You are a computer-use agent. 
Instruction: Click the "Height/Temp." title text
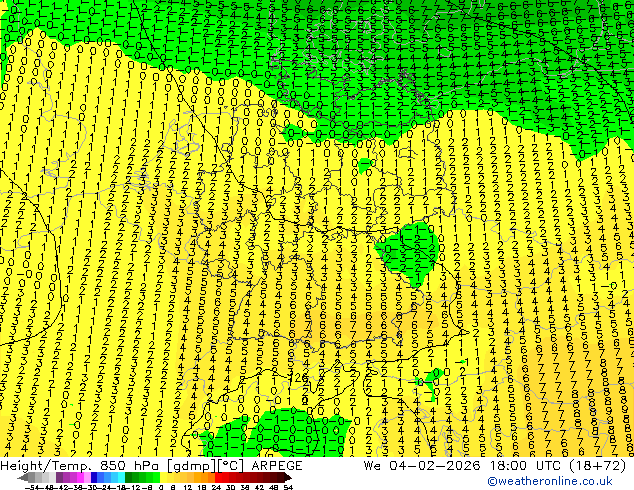click(46, 466)
